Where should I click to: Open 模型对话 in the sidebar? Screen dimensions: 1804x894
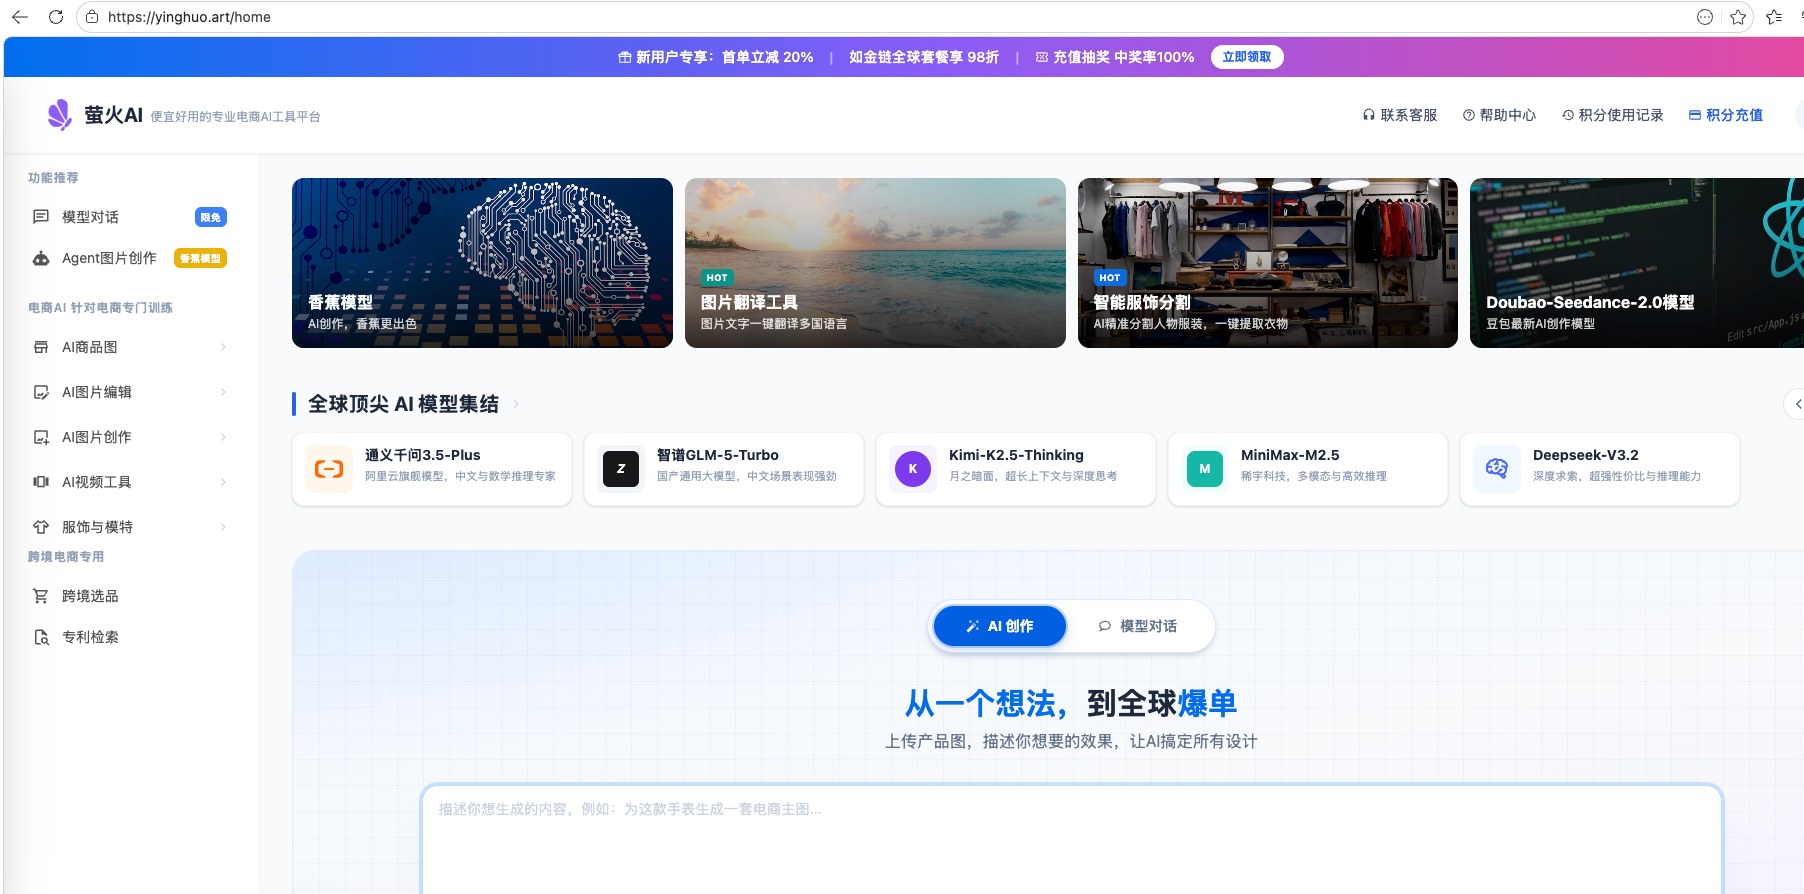(91, 217)
